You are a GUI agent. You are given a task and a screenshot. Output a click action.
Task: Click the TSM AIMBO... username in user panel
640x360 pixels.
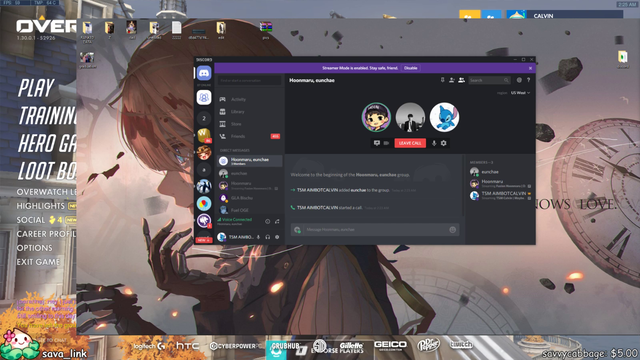241,237
